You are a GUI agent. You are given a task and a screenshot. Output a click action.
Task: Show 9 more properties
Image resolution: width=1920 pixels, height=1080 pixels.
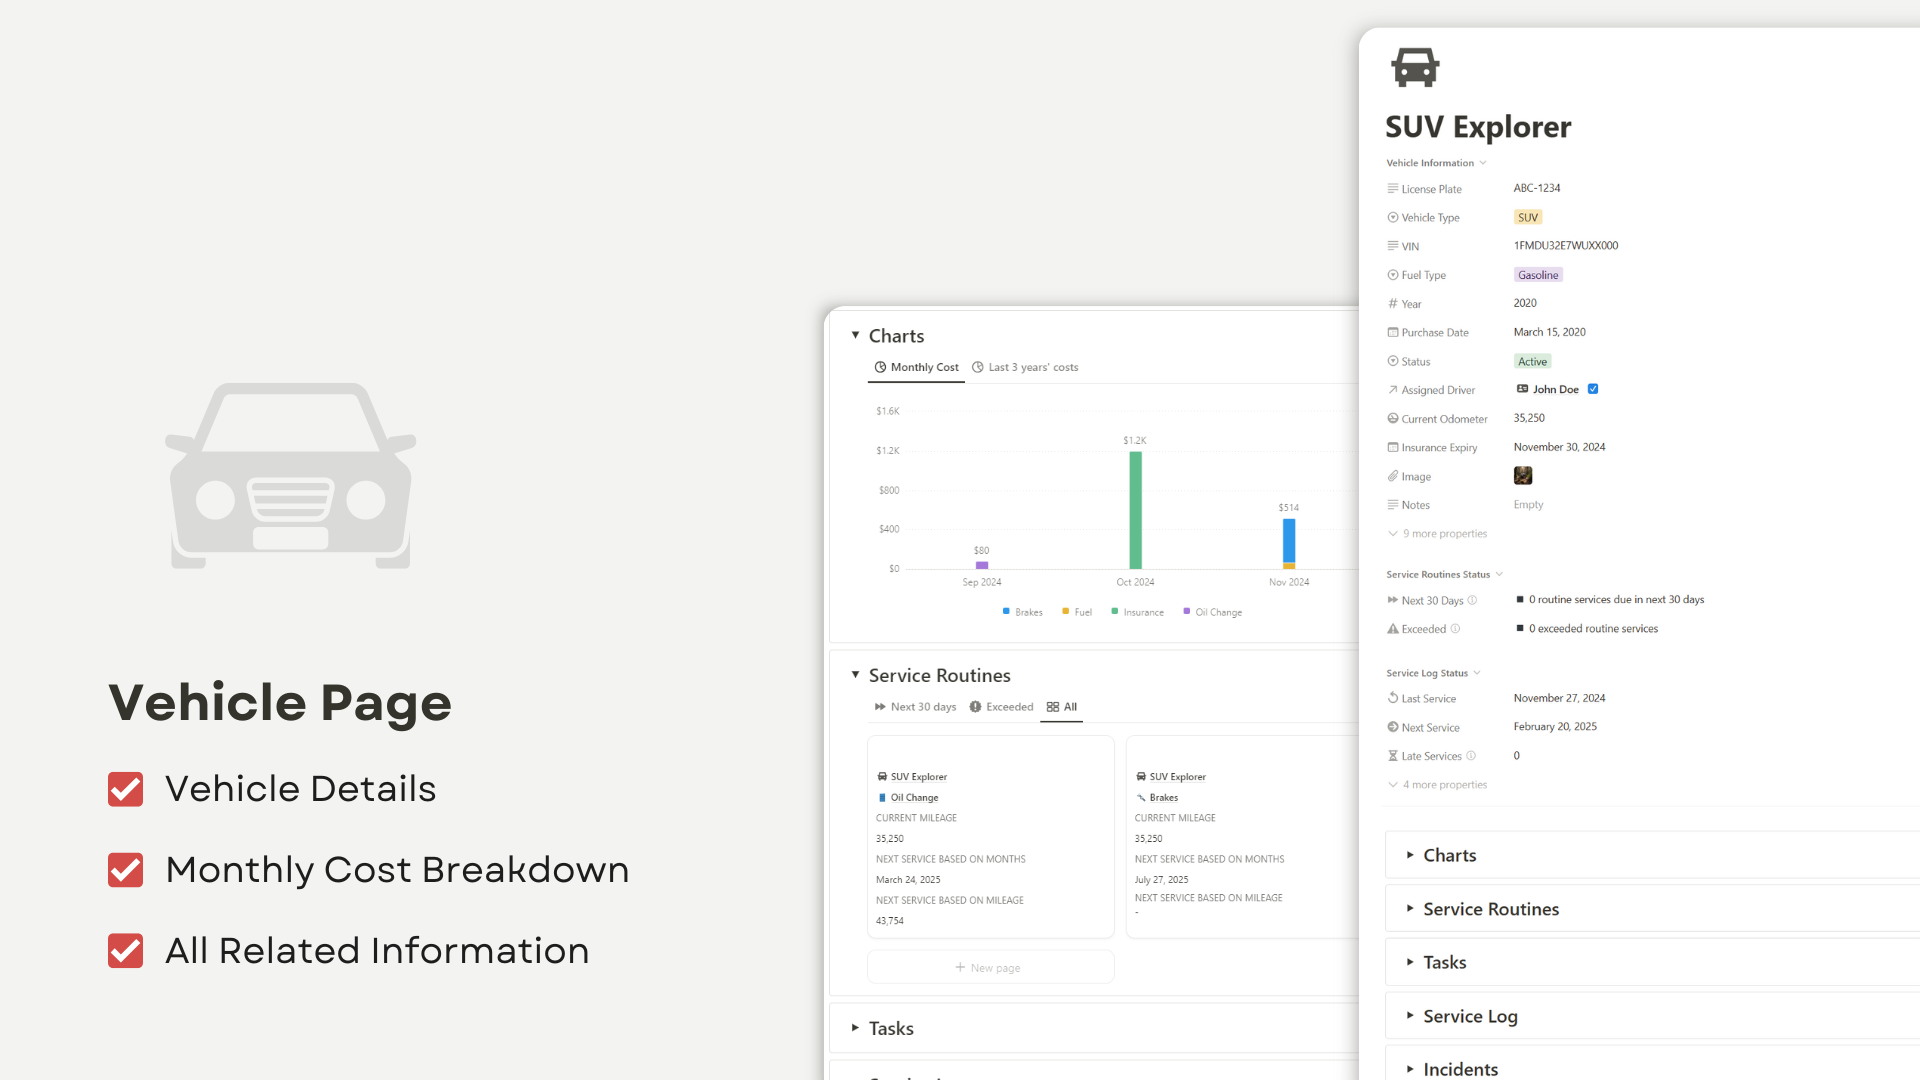tap(1437, 534)
